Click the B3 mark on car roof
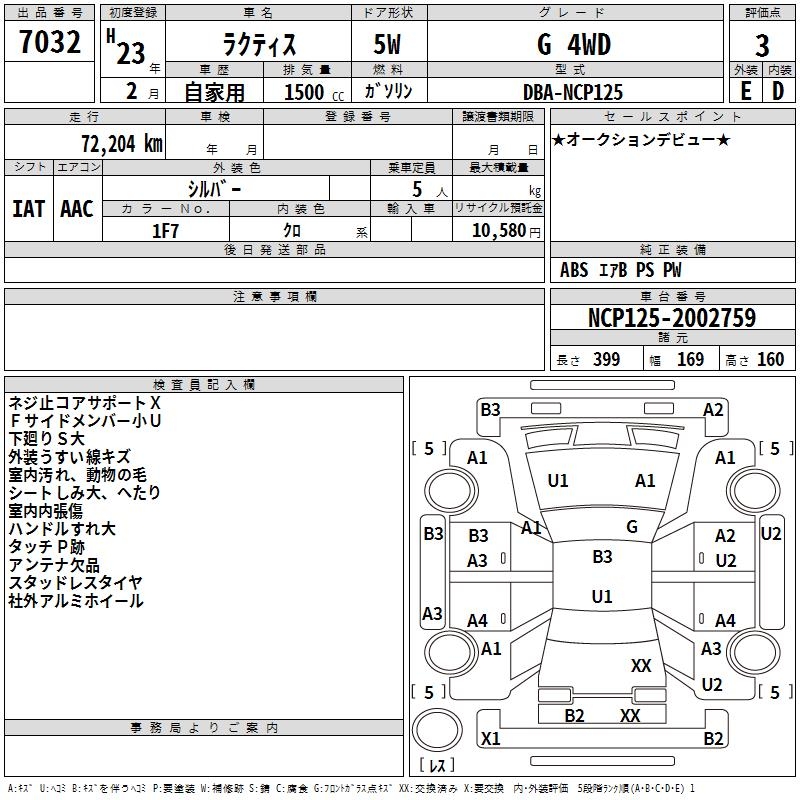The height and width of the screenshot is (800, 800). 602,556
